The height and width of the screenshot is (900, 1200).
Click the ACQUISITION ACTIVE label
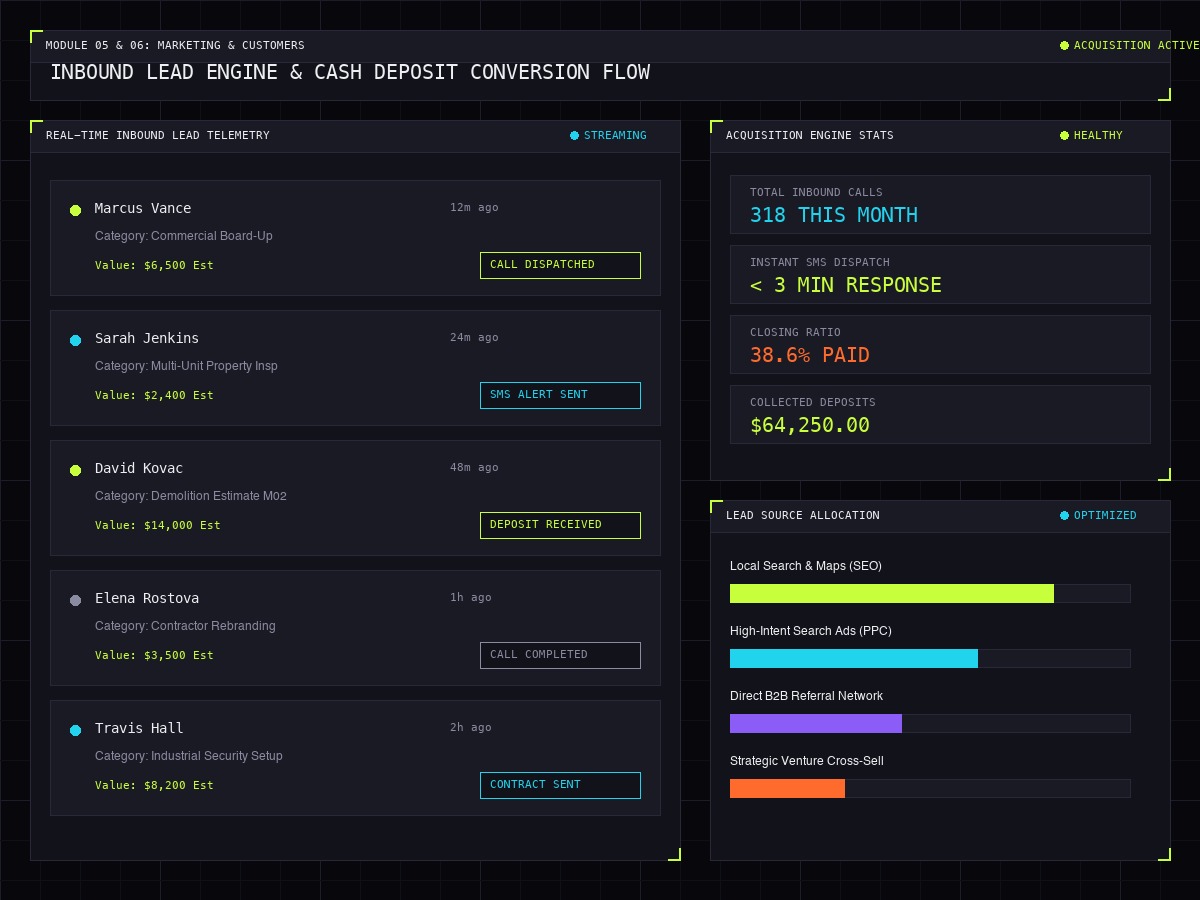(1137, 45)
